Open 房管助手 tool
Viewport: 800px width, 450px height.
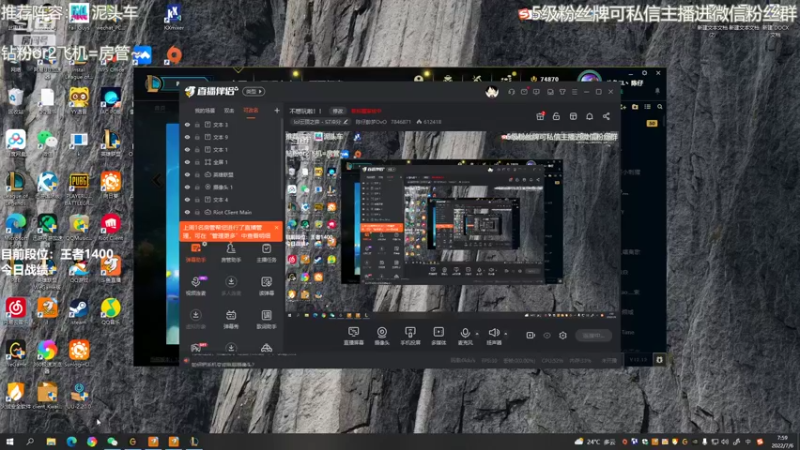(231, 253)
